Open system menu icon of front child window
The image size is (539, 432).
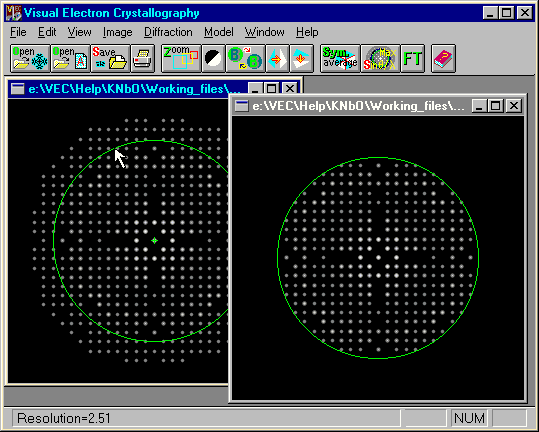[241, 106]
